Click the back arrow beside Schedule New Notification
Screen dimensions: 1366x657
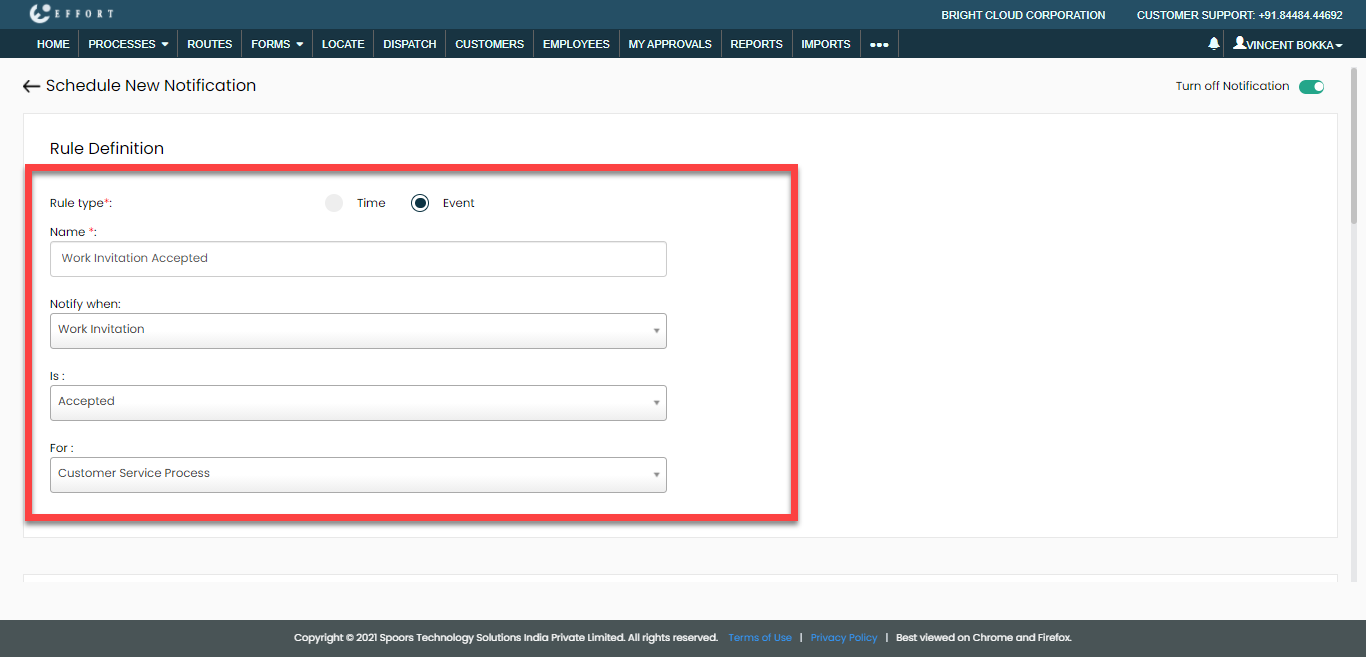click(31, 87)
